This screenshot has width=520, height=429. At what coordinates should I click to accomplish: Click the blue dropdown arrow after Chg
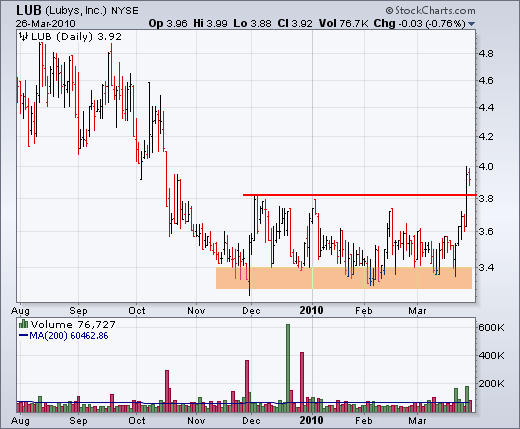[471, 24]
